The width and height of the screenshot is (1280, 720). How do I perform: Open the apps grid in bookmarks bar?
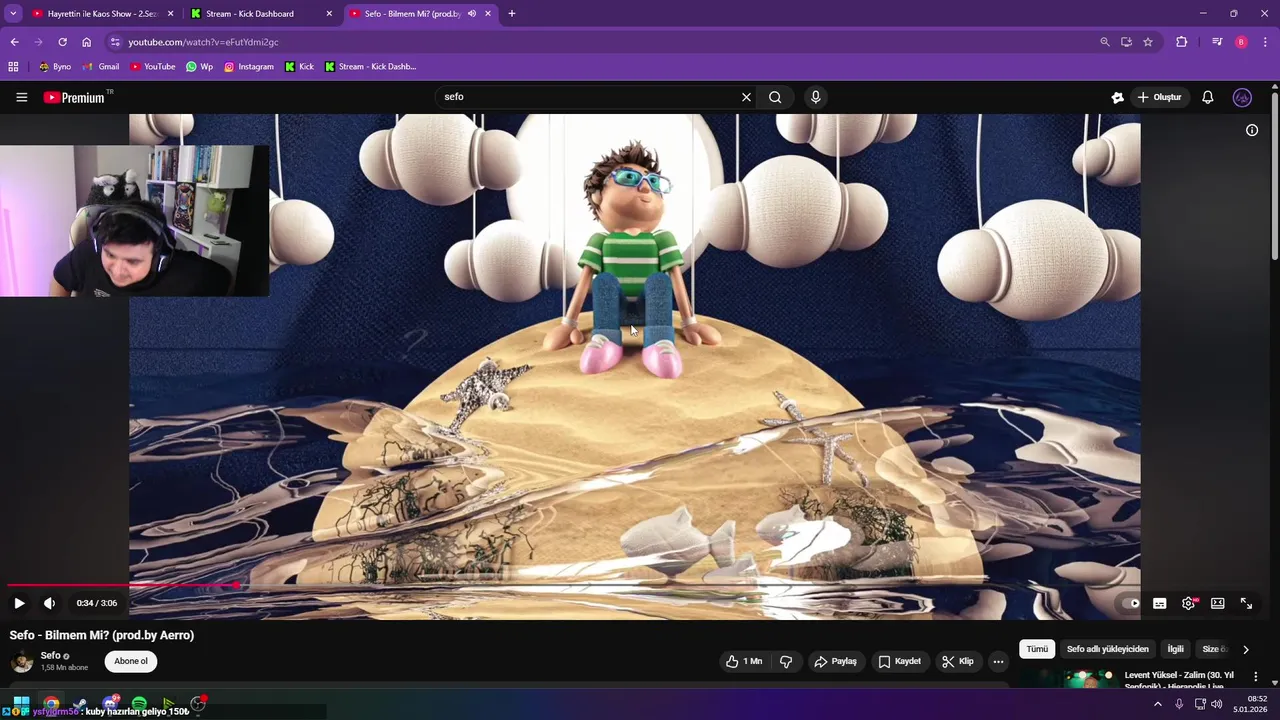pos(13,67)
